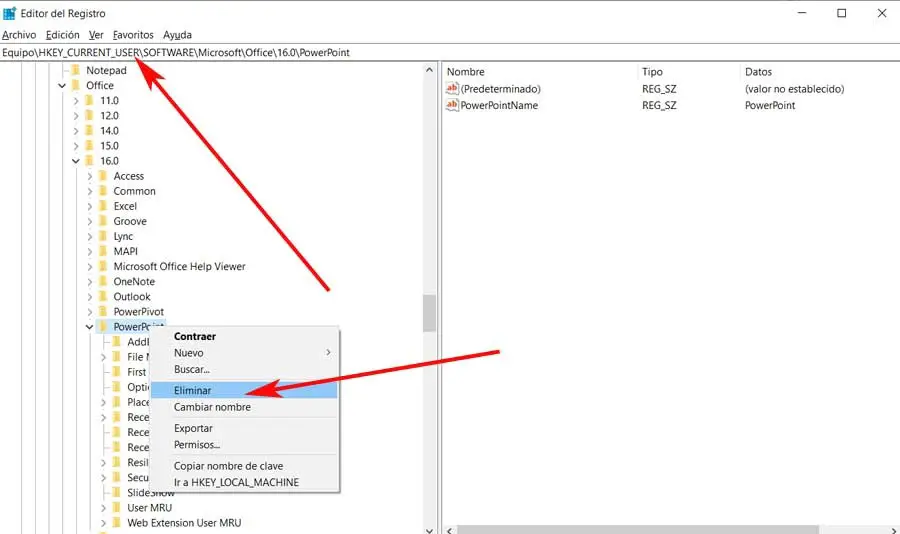Viewport: 900px width, 534px height.
Task: Expand the 15.0 tree node
Action: (x=76, y=146)
